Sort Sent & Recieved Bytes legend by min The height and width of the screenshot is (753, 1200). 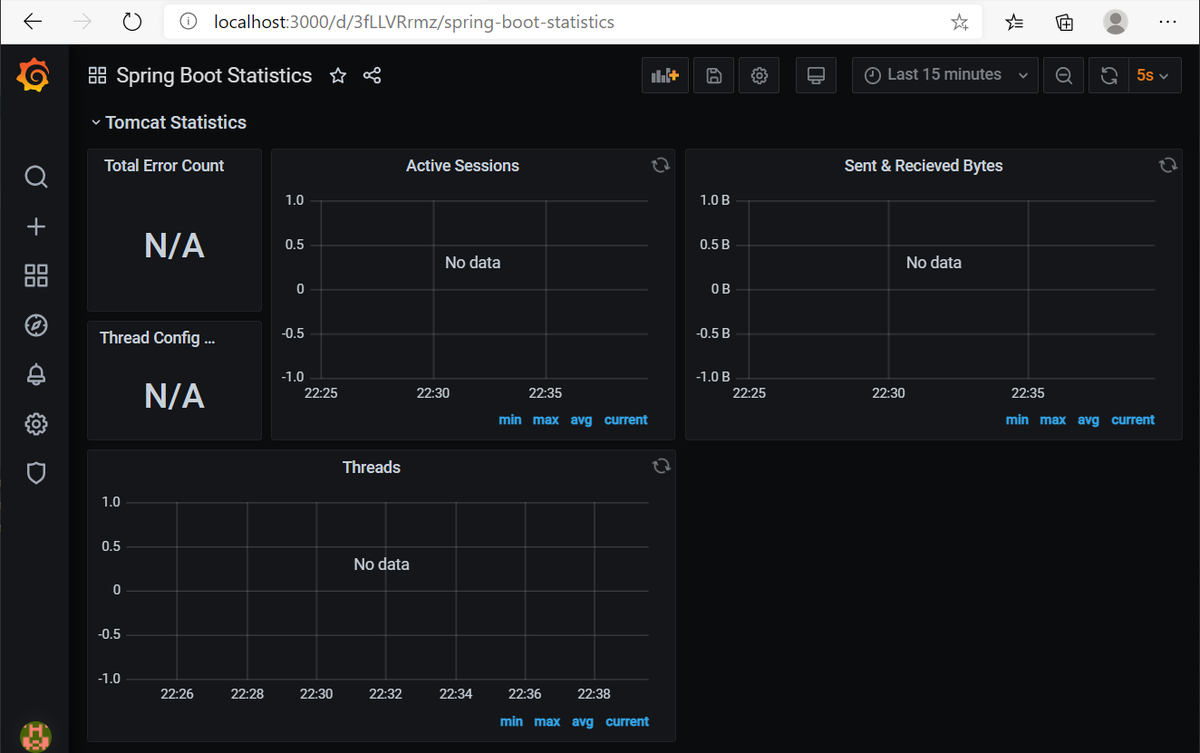point(1017,420)
